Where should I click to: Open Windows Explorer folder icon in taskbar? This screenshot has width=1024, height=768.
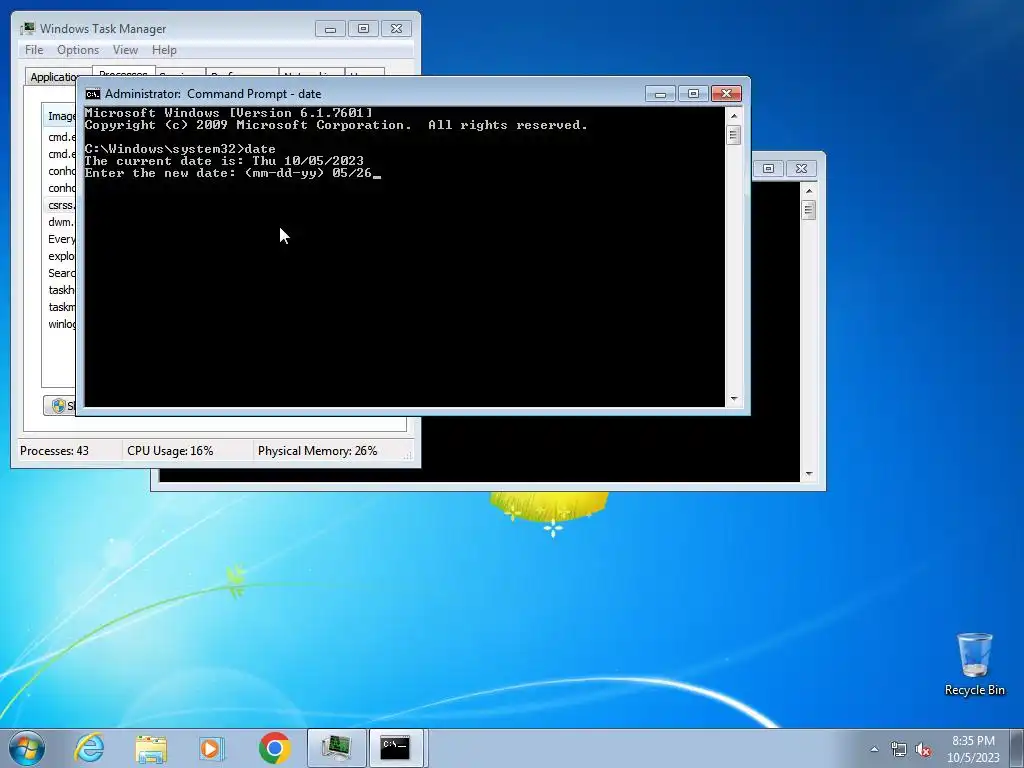click(x=151, y=748)
